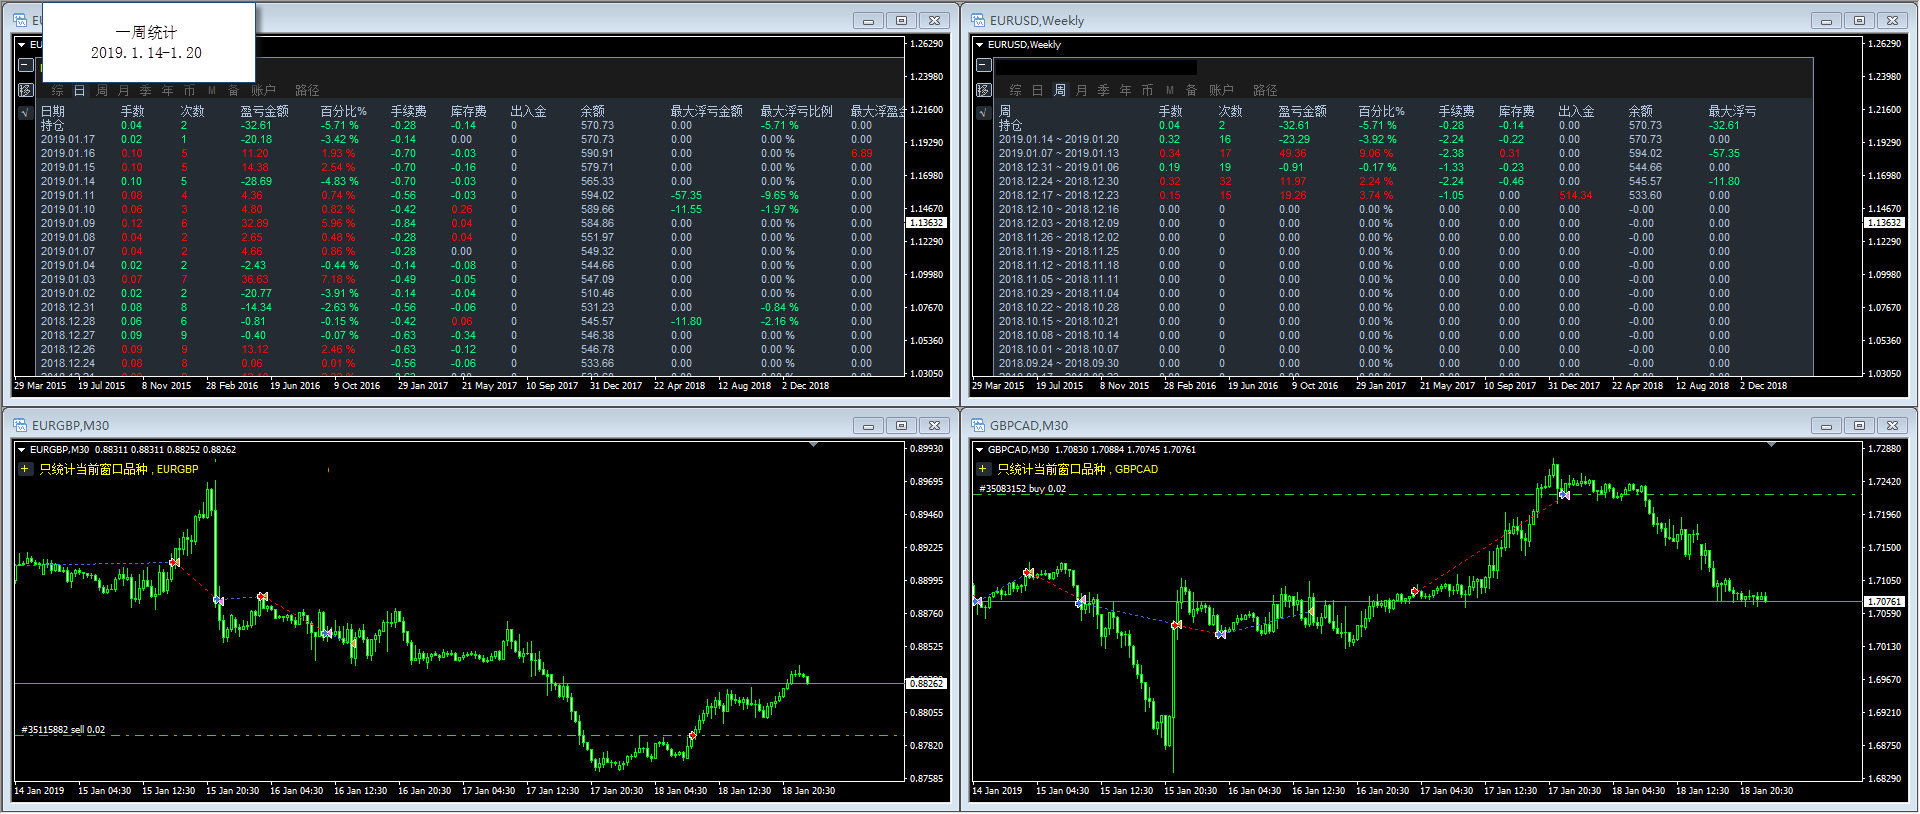Select 周 (week) tab in right EURUSD window
This screenshot has width=1920, height=814.
point(1060,90)
